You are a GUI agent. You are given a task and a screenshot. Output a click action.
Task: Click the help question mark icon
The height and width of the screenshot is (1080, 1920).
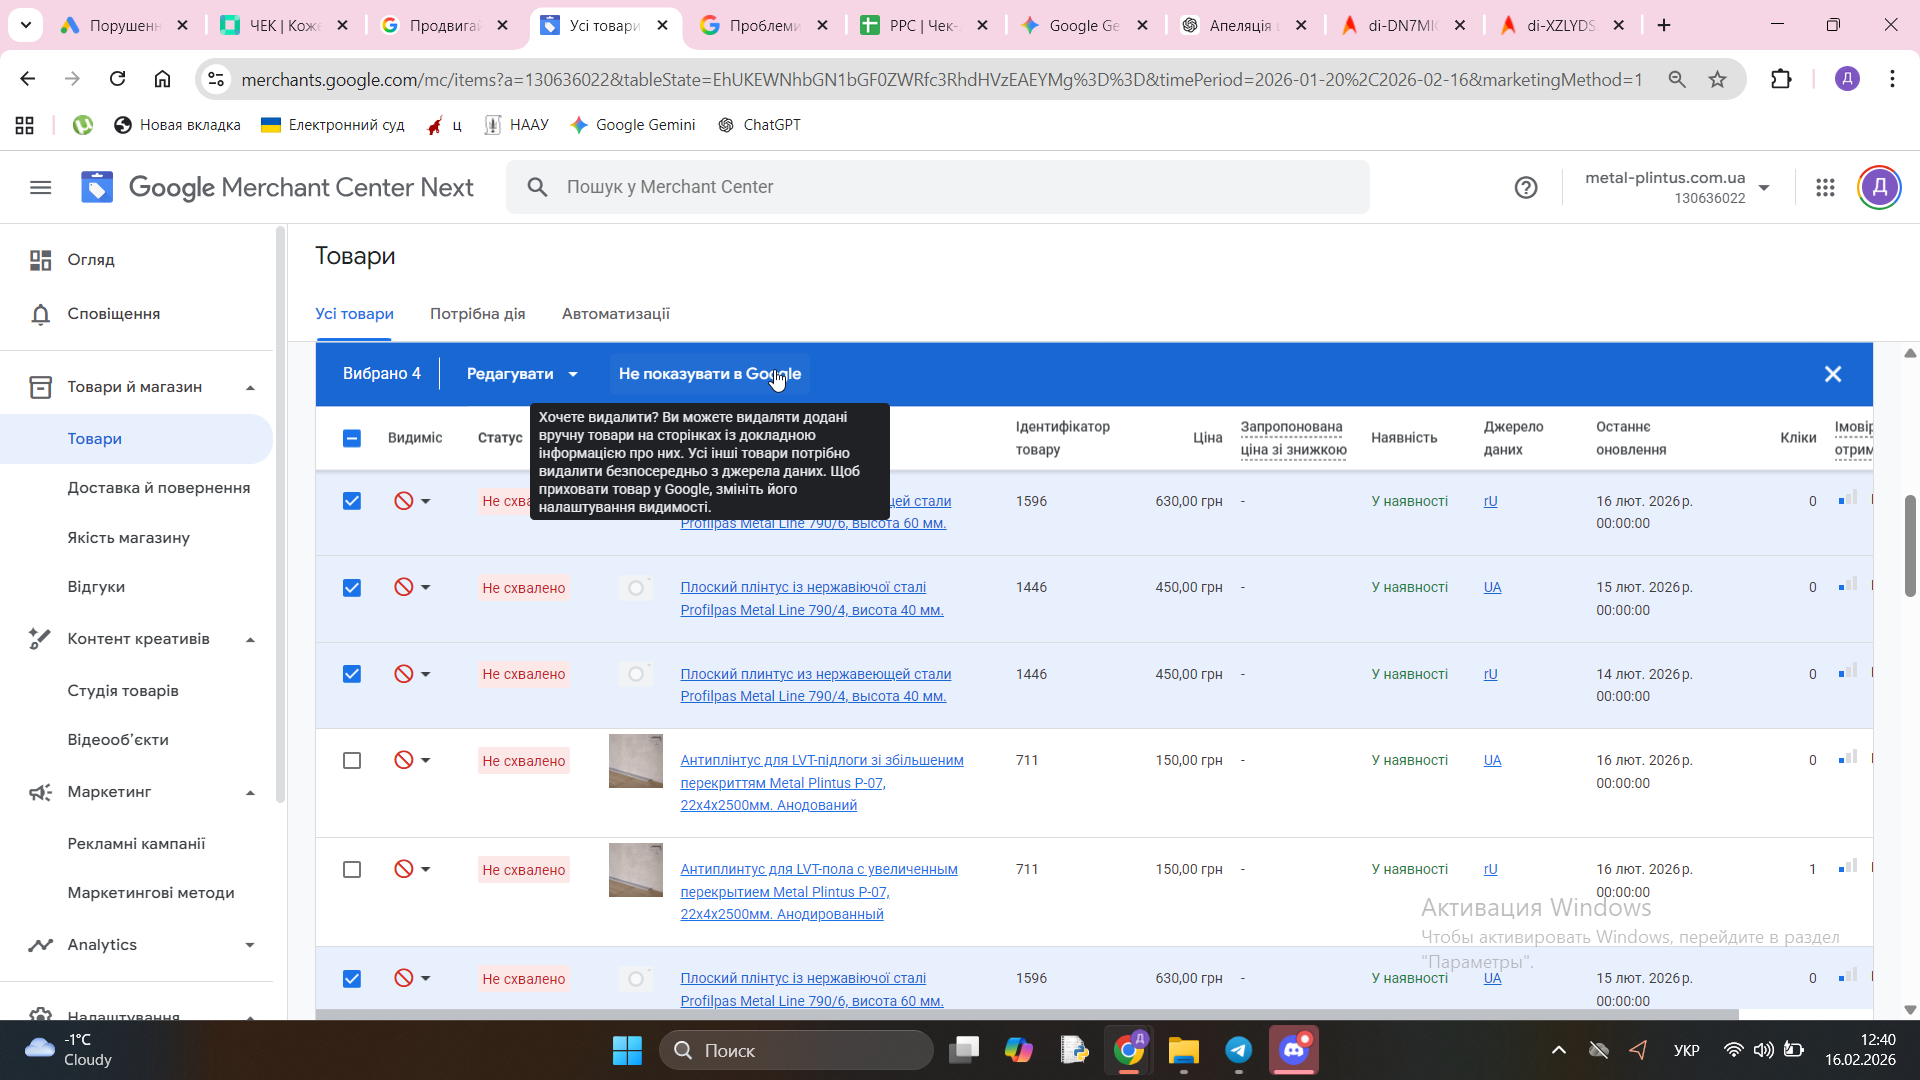(x=1525, y=187)
